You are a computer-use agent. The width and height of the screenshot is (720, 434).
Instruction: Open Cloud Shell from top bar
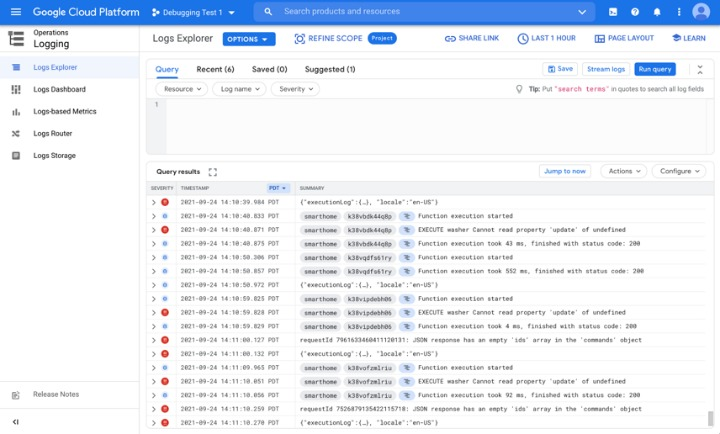pyautogui.click(x=612, y=12)
